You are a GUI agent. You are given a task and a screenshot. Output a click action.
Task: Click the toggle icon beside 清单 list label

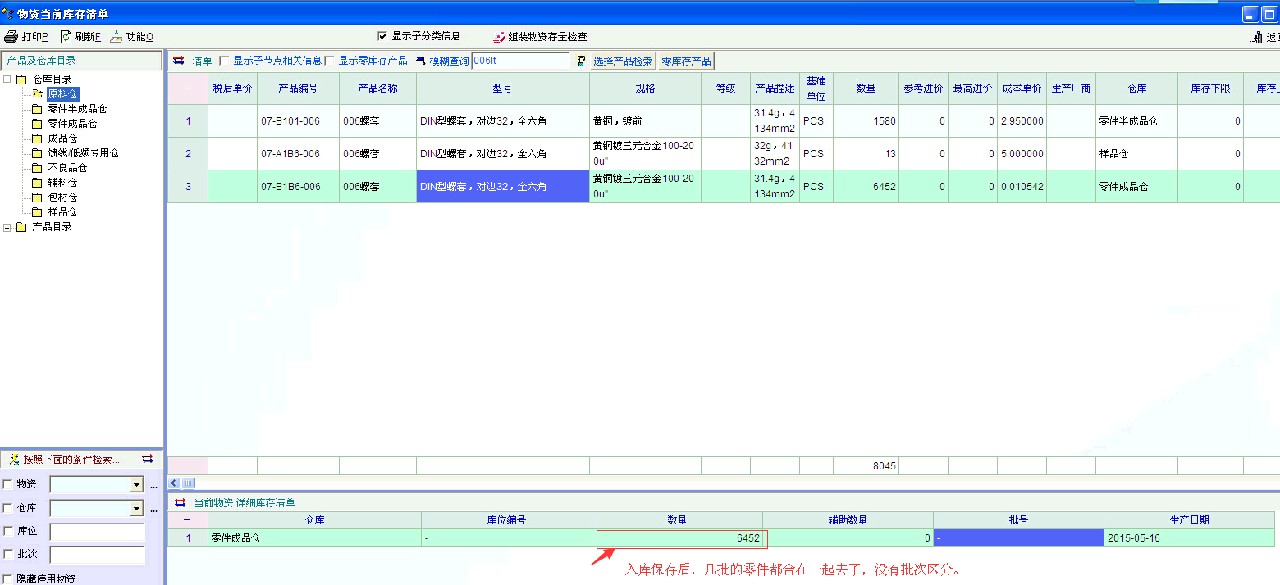click(179, 61)
